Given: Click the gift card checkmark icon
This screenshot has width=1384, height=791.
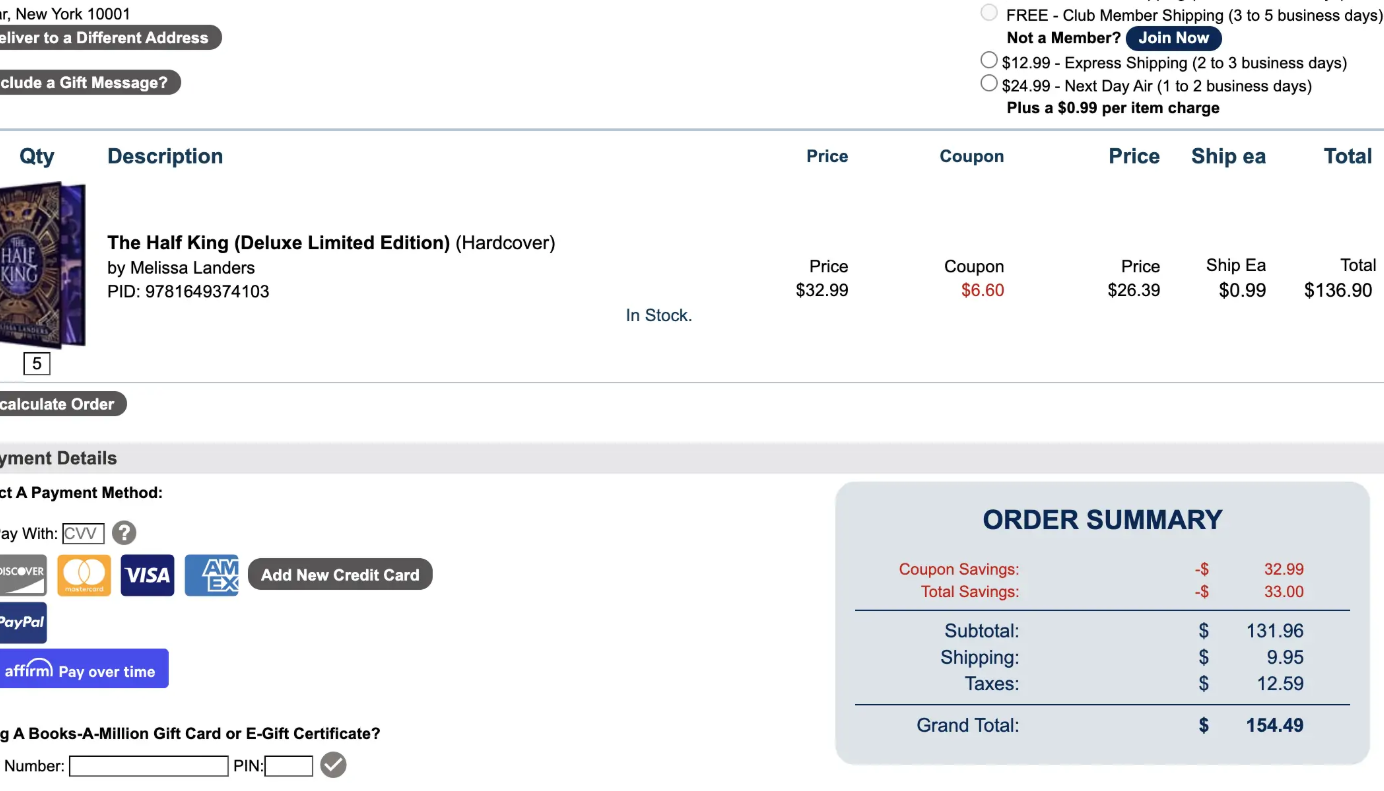Looking at the screenshot, I should click(333, 765).
